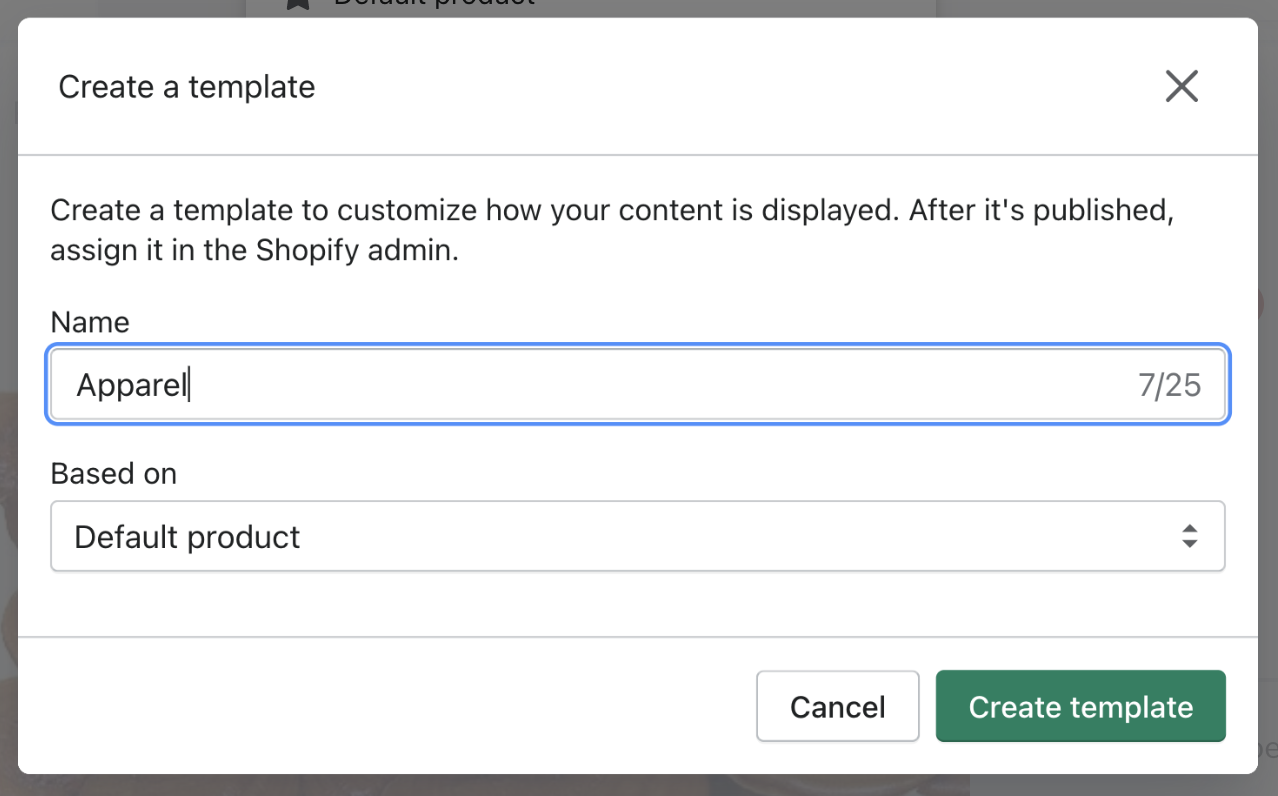The height and width of the screenshot is (796, 1278).
Task: Close the Create a template dialog
Action: pyautogui.click(x=1181, y=86)
